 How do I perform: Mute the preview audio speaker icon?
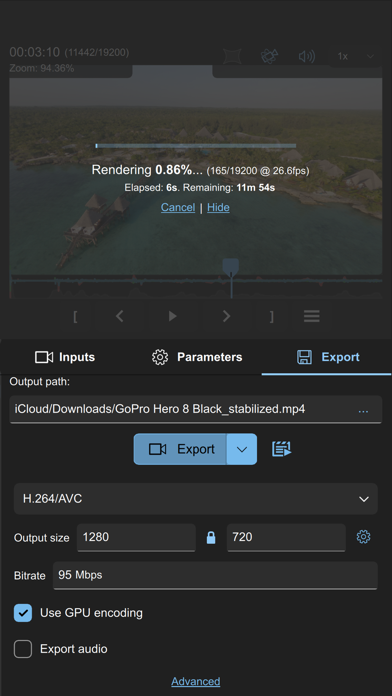pyautogui.click(x=307, y=56)
